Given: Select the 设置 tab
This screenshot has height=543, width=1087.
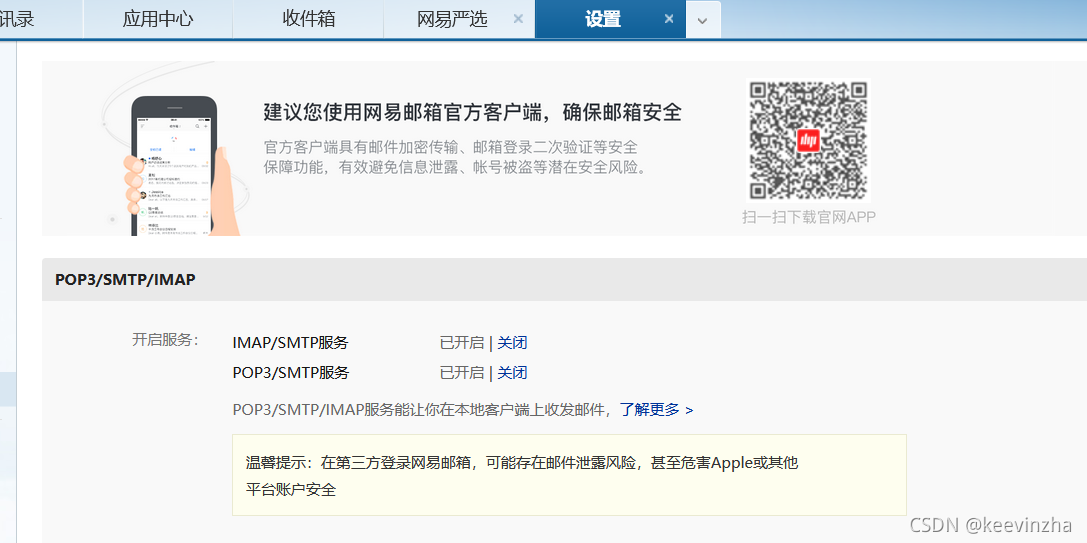Looking at the screenshot, I should 602,19.
